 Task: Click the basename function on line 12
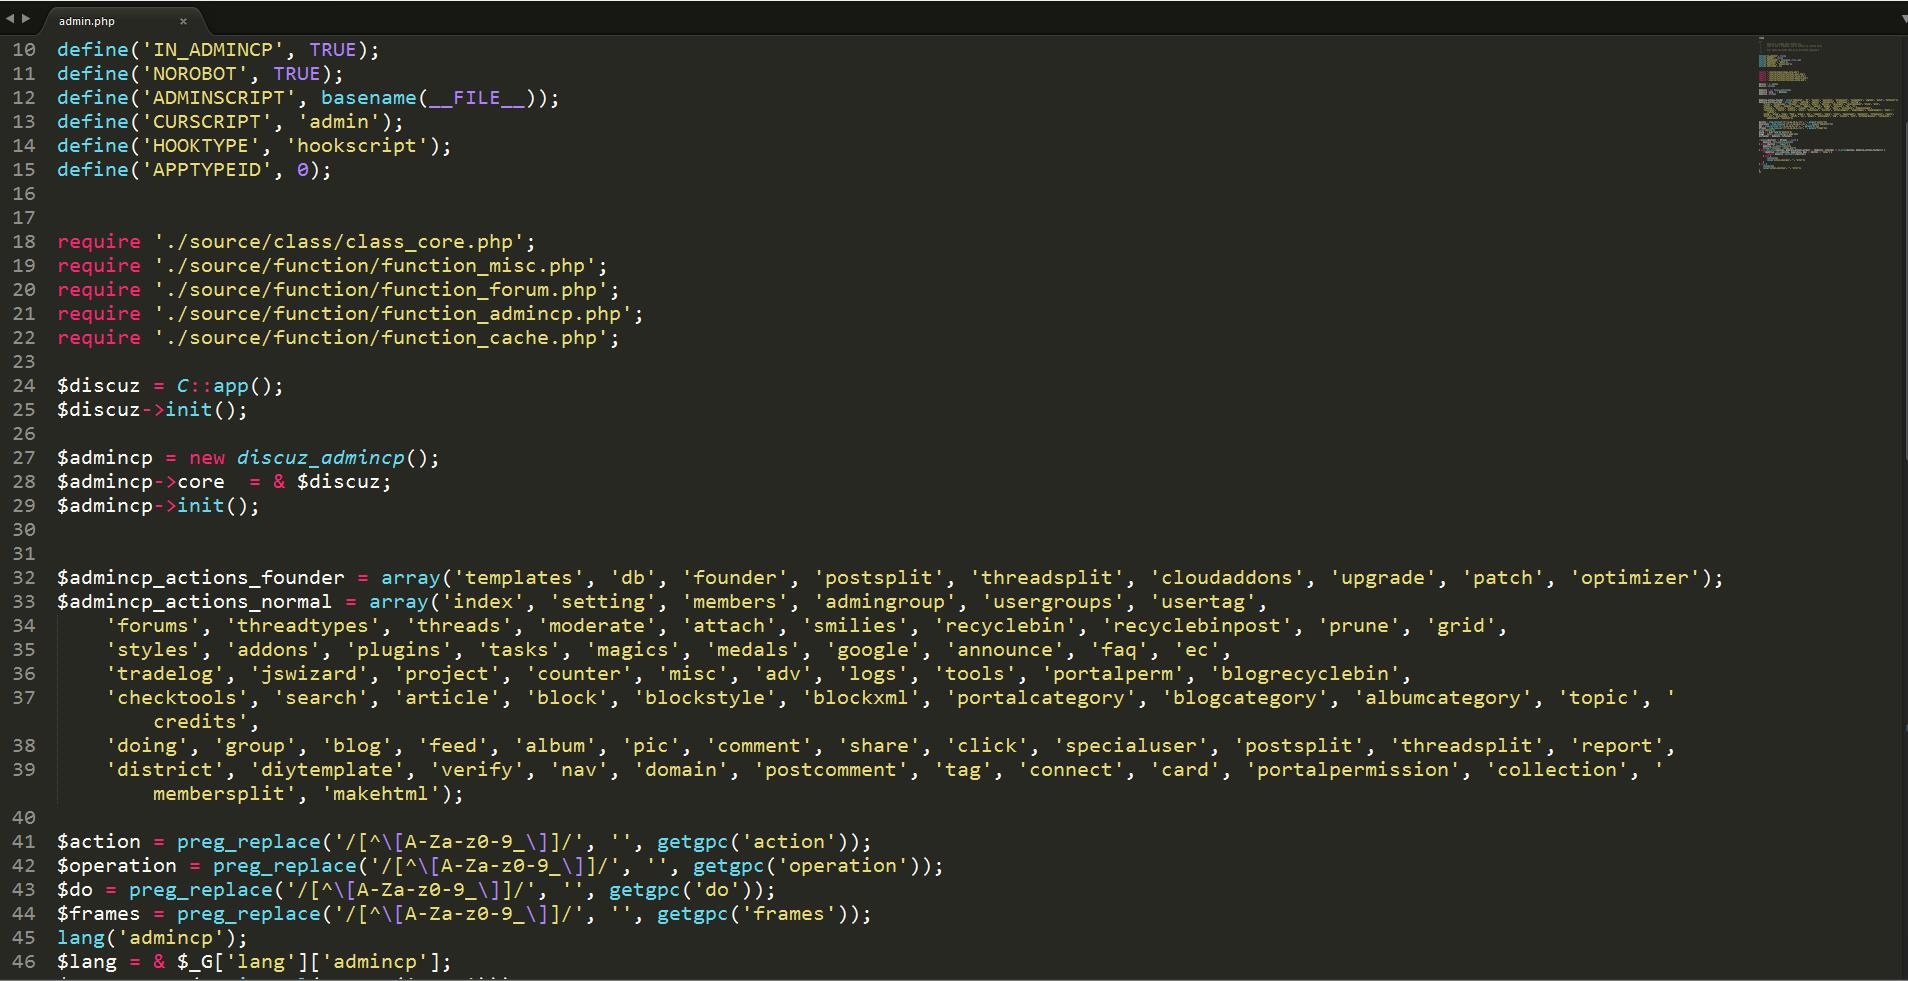pyautogui.click(x=368, y=98)
